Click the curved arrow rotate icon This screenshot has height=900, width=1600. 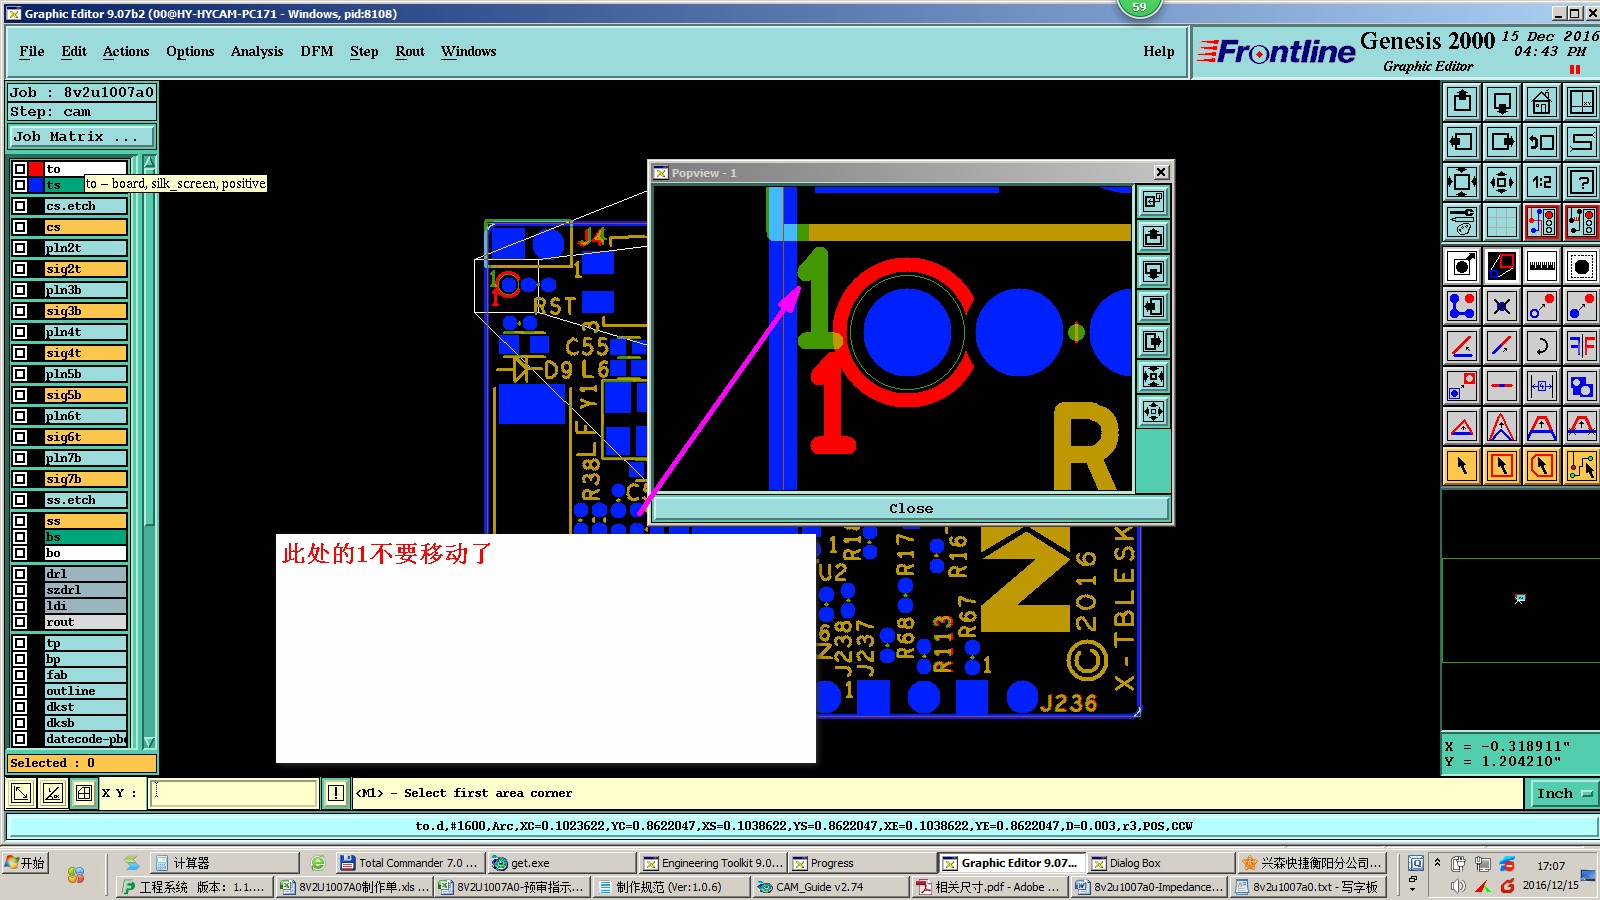coord(1542,346)
